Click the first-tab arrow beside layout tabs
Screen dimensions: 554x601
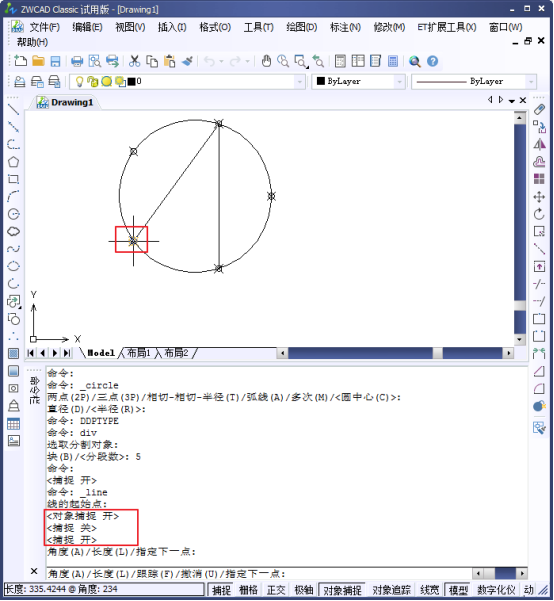point(31,353)
